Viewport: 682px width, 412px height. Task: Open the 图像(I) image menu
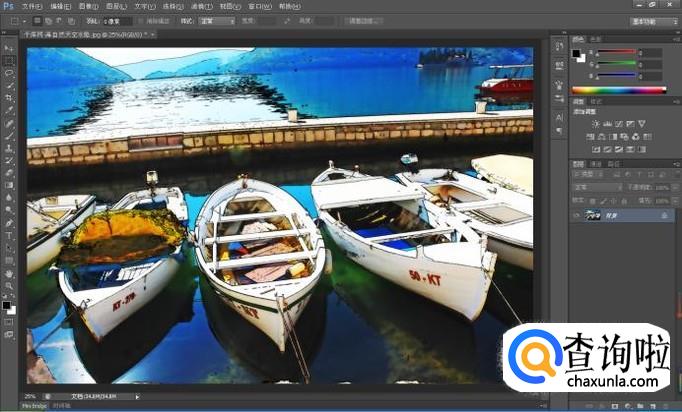[x=87, y=6]
